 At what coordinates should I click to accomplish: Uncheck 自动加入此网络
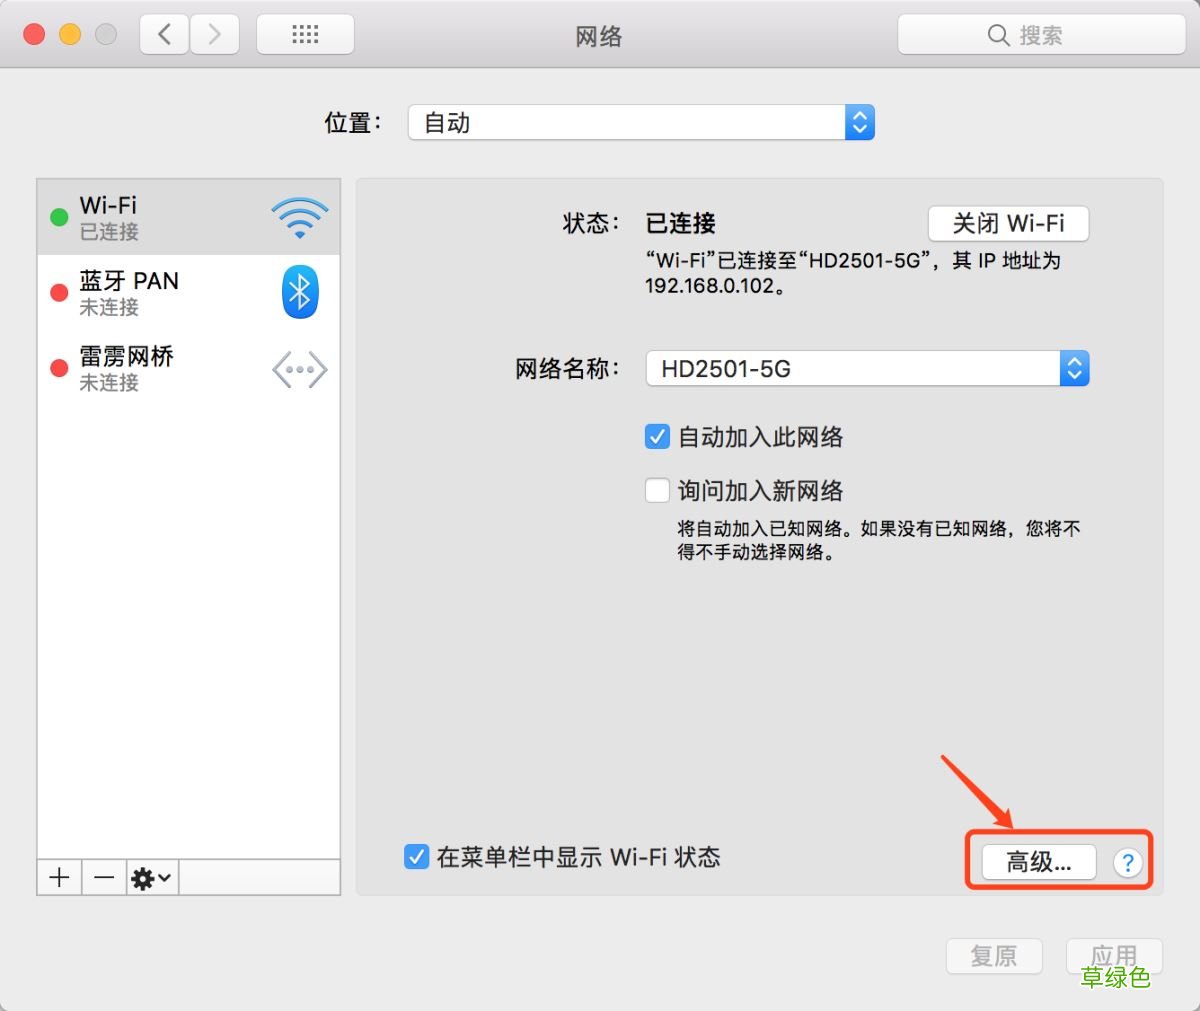pos(657,436)
